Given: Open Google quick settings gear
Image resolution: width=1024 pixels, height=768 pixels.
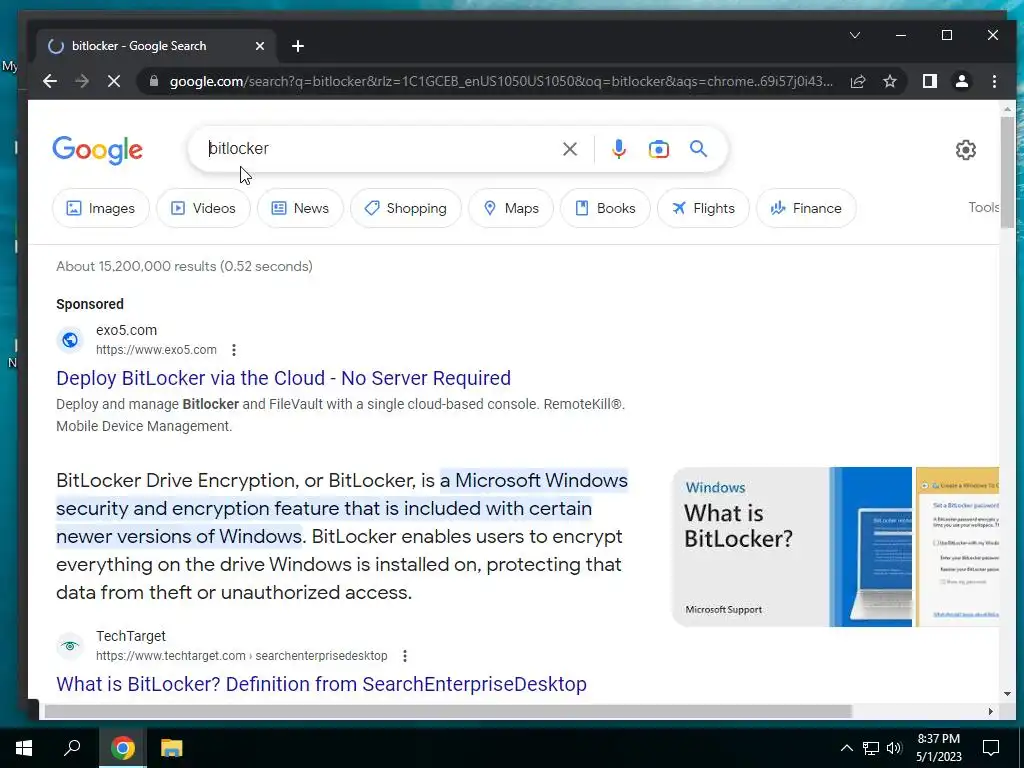Looking at the screenshot, I should click(966, 150).
